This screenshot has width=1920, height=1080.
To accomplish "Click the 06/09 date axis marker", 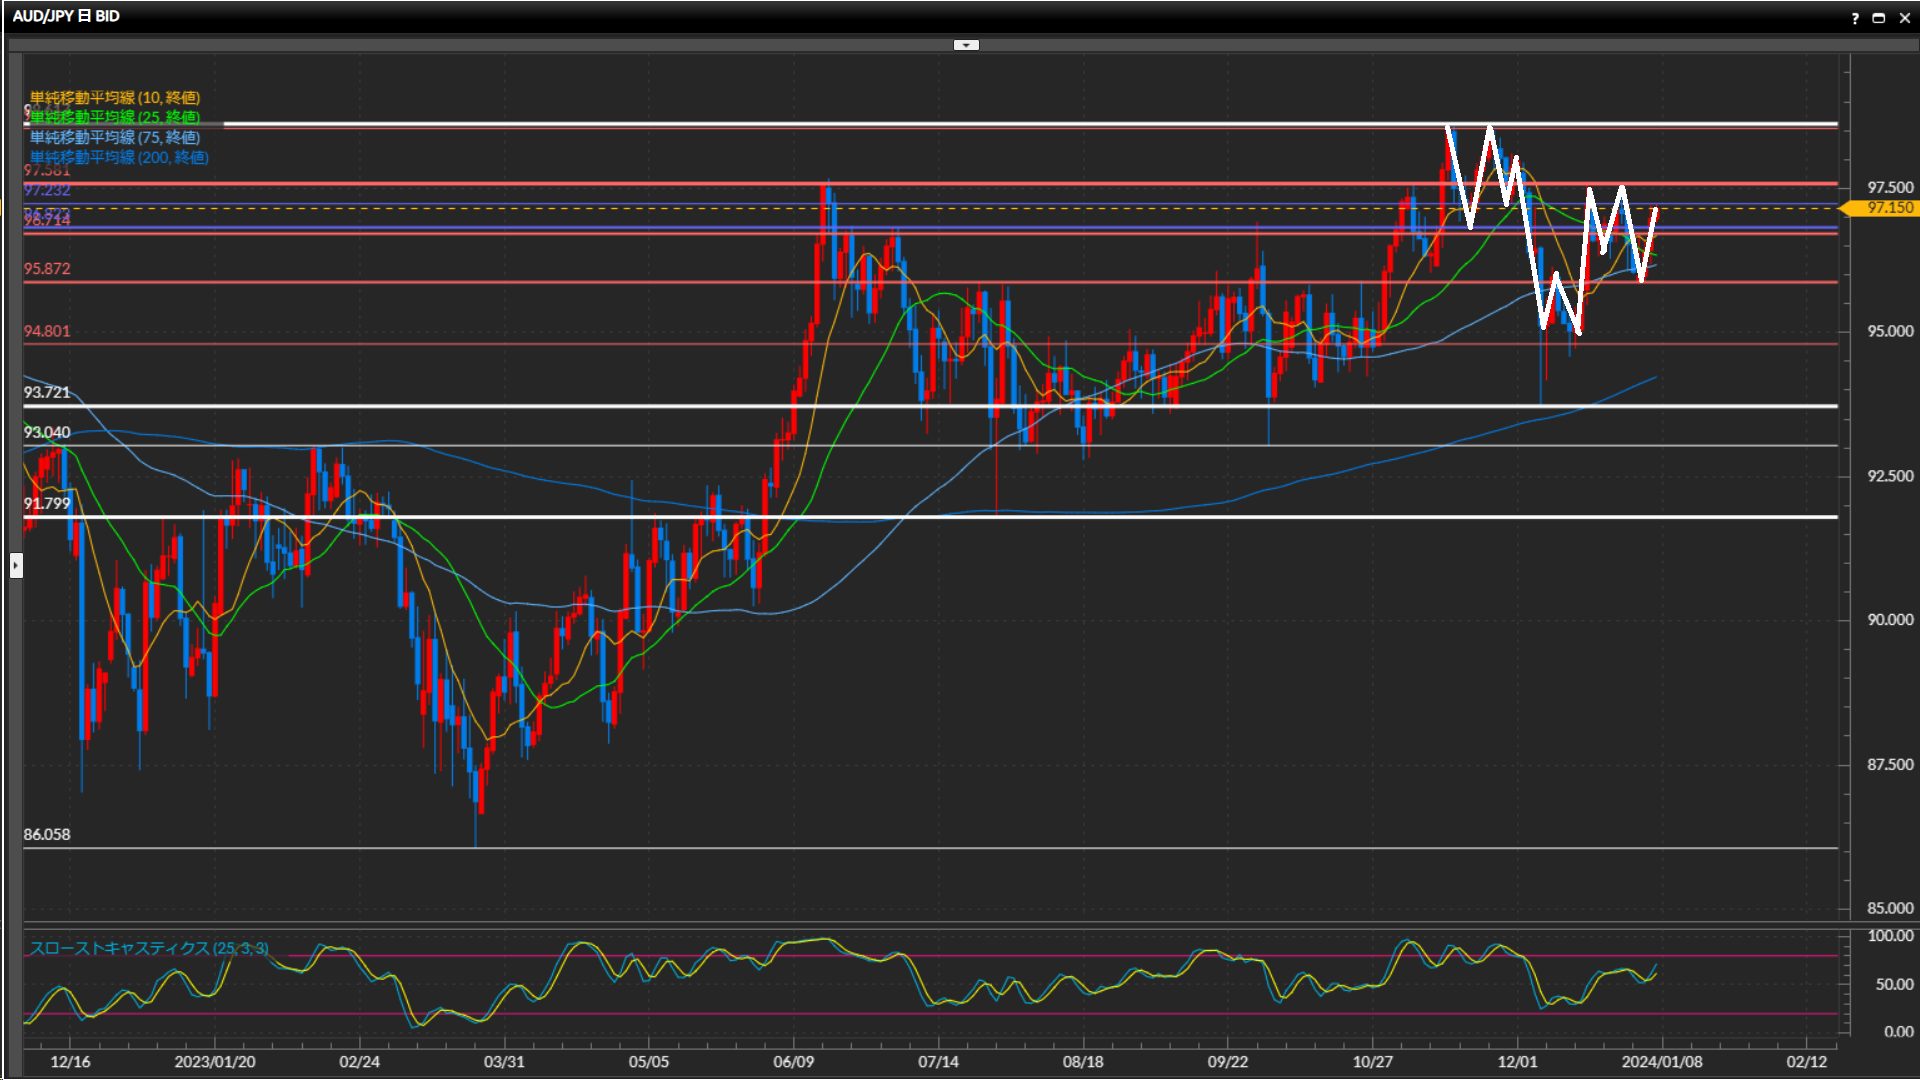I will (793, 1061).
